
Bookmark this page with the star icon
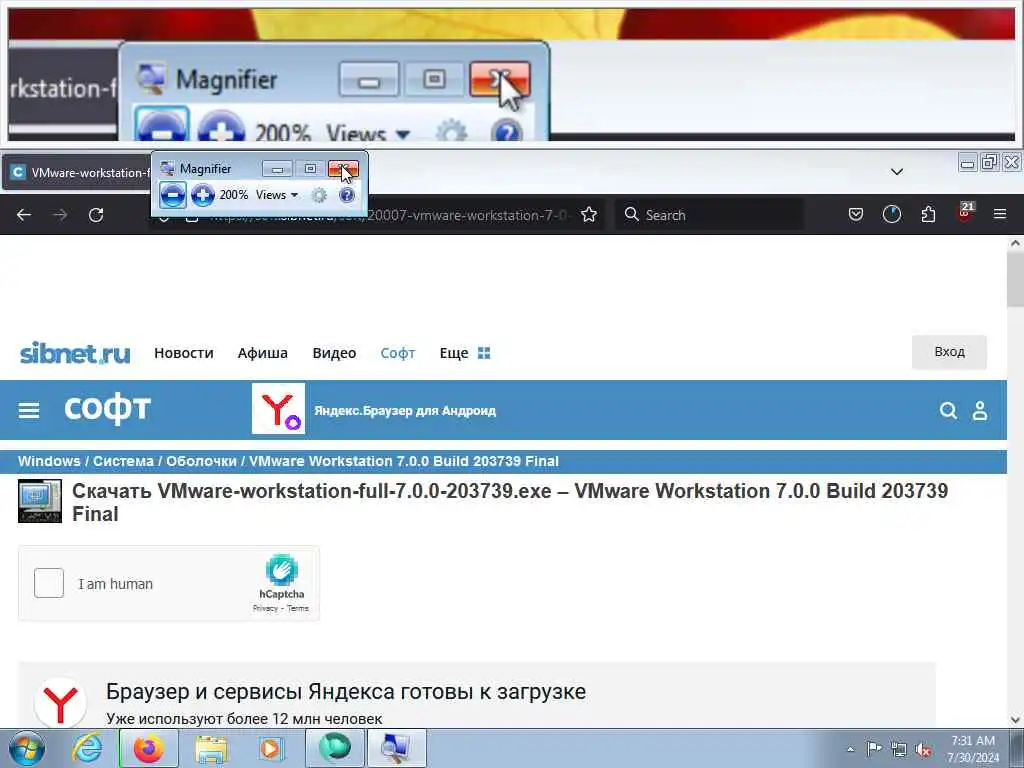tap(588, 215)
